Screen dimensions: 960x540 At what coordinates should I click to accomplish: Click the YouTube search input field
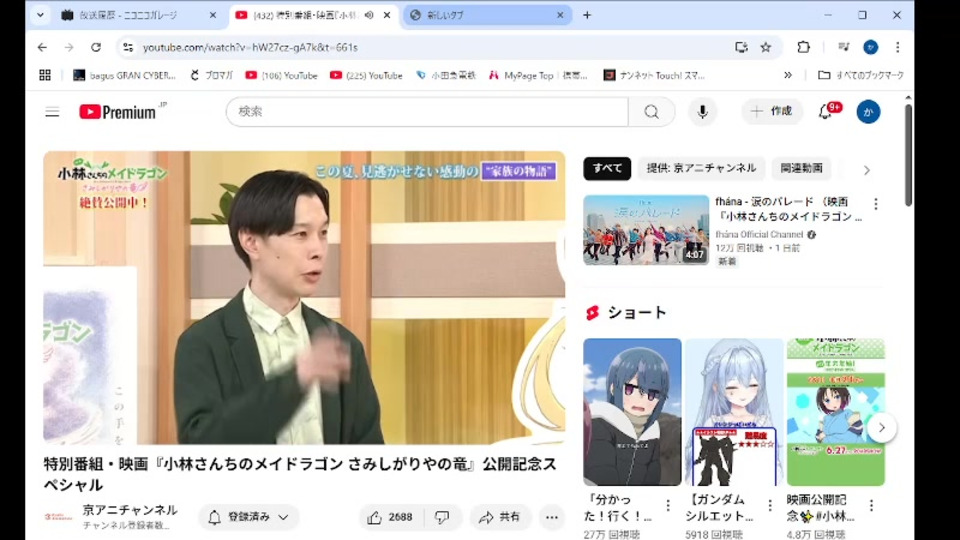(427, 111)
